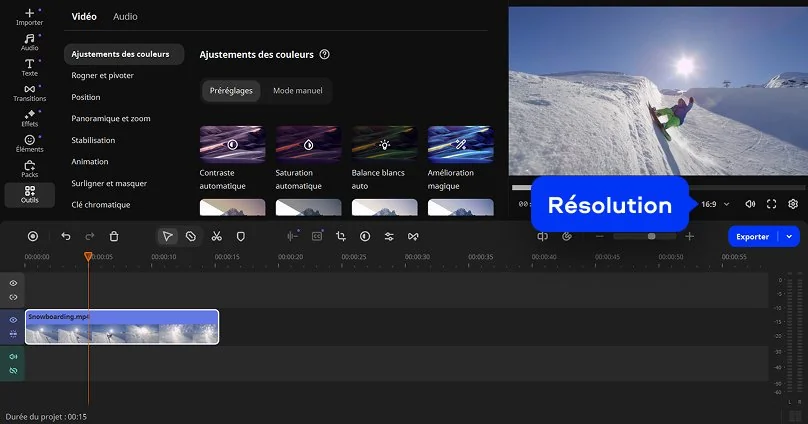Expand the Exporter dropdown arrow
This screenshot has height=424, width=808.
point(789,236)
